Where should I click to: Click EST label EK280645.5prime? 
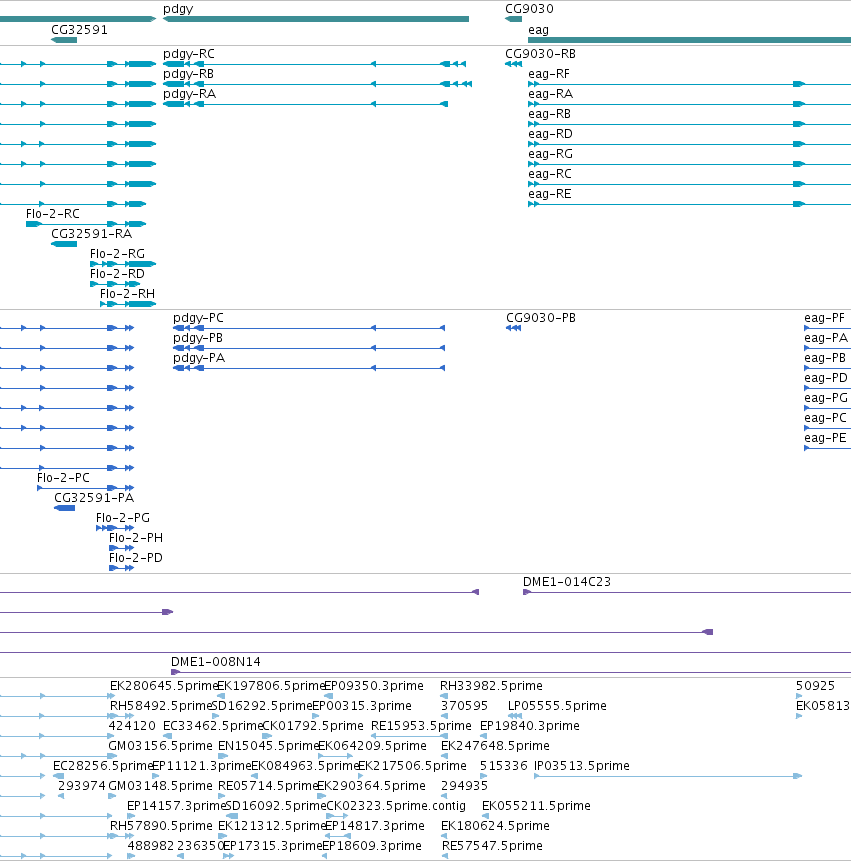164,686
